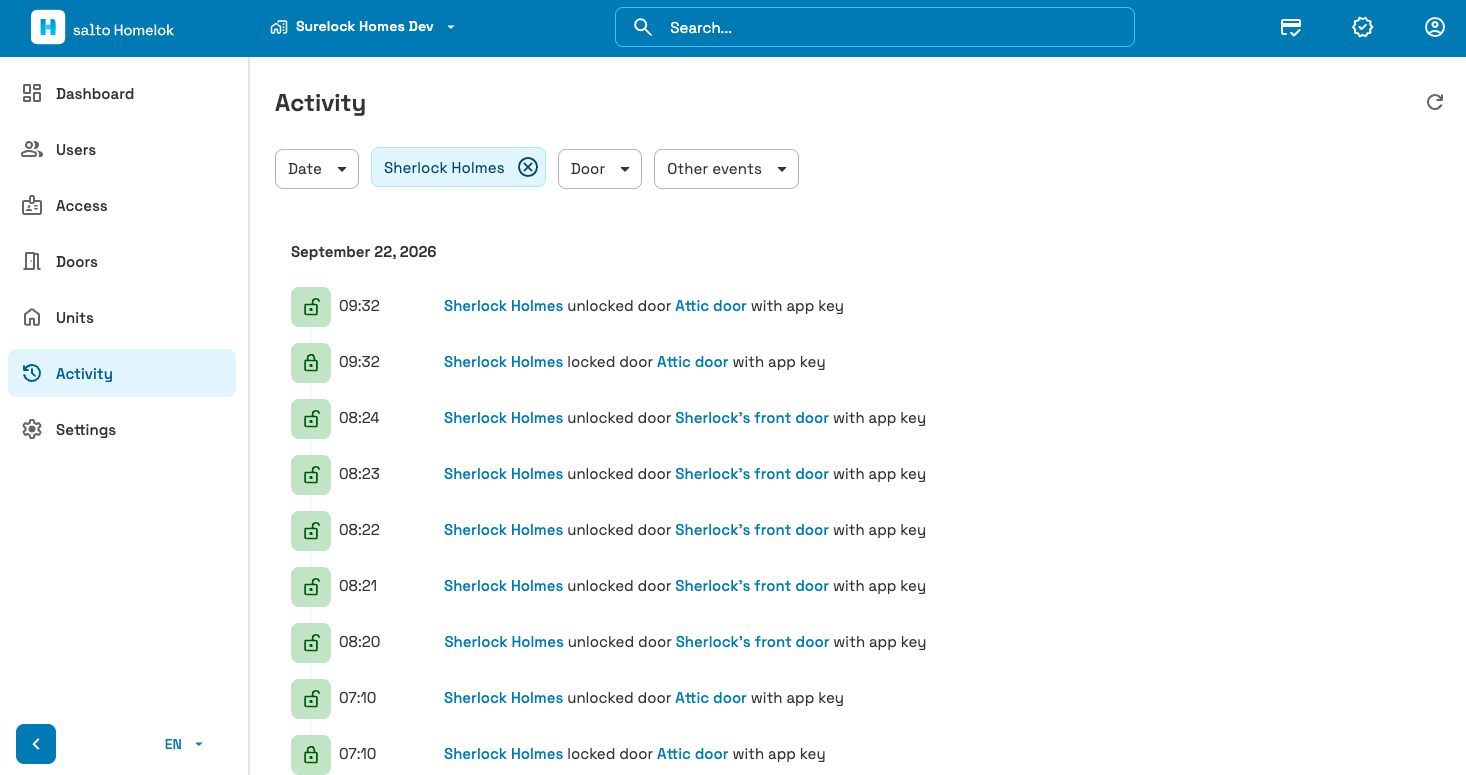Click the unlock icon for the 09:32 unlocked entry

pos(311,306)
